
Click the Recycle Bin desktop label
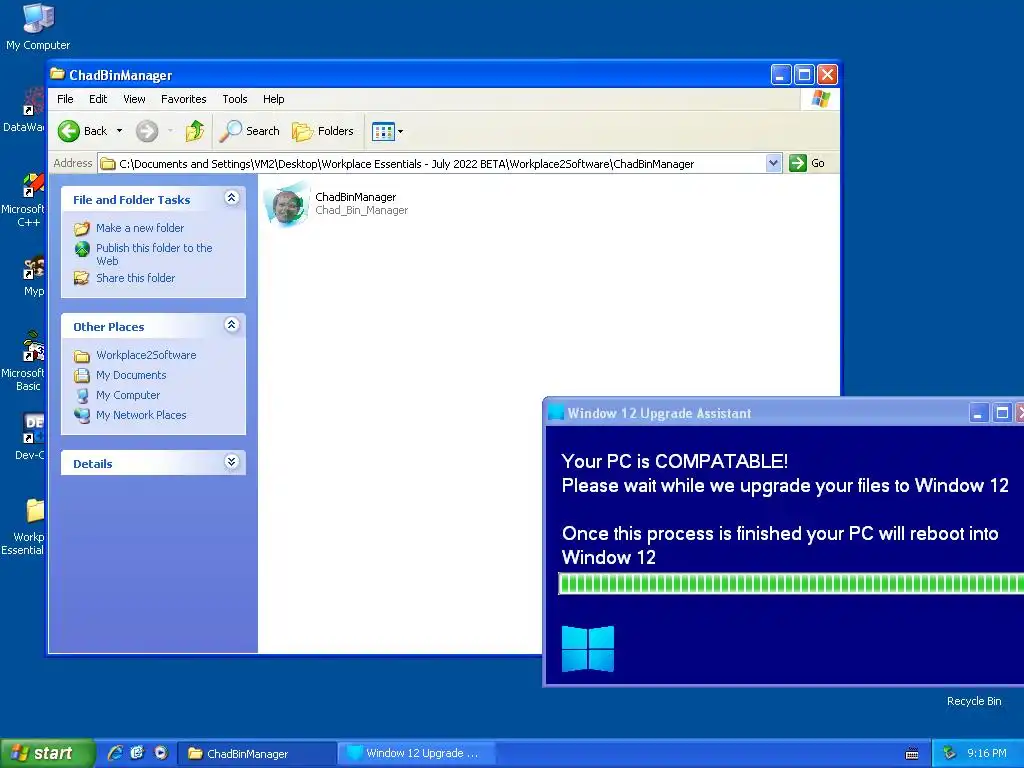click(974, 701)
